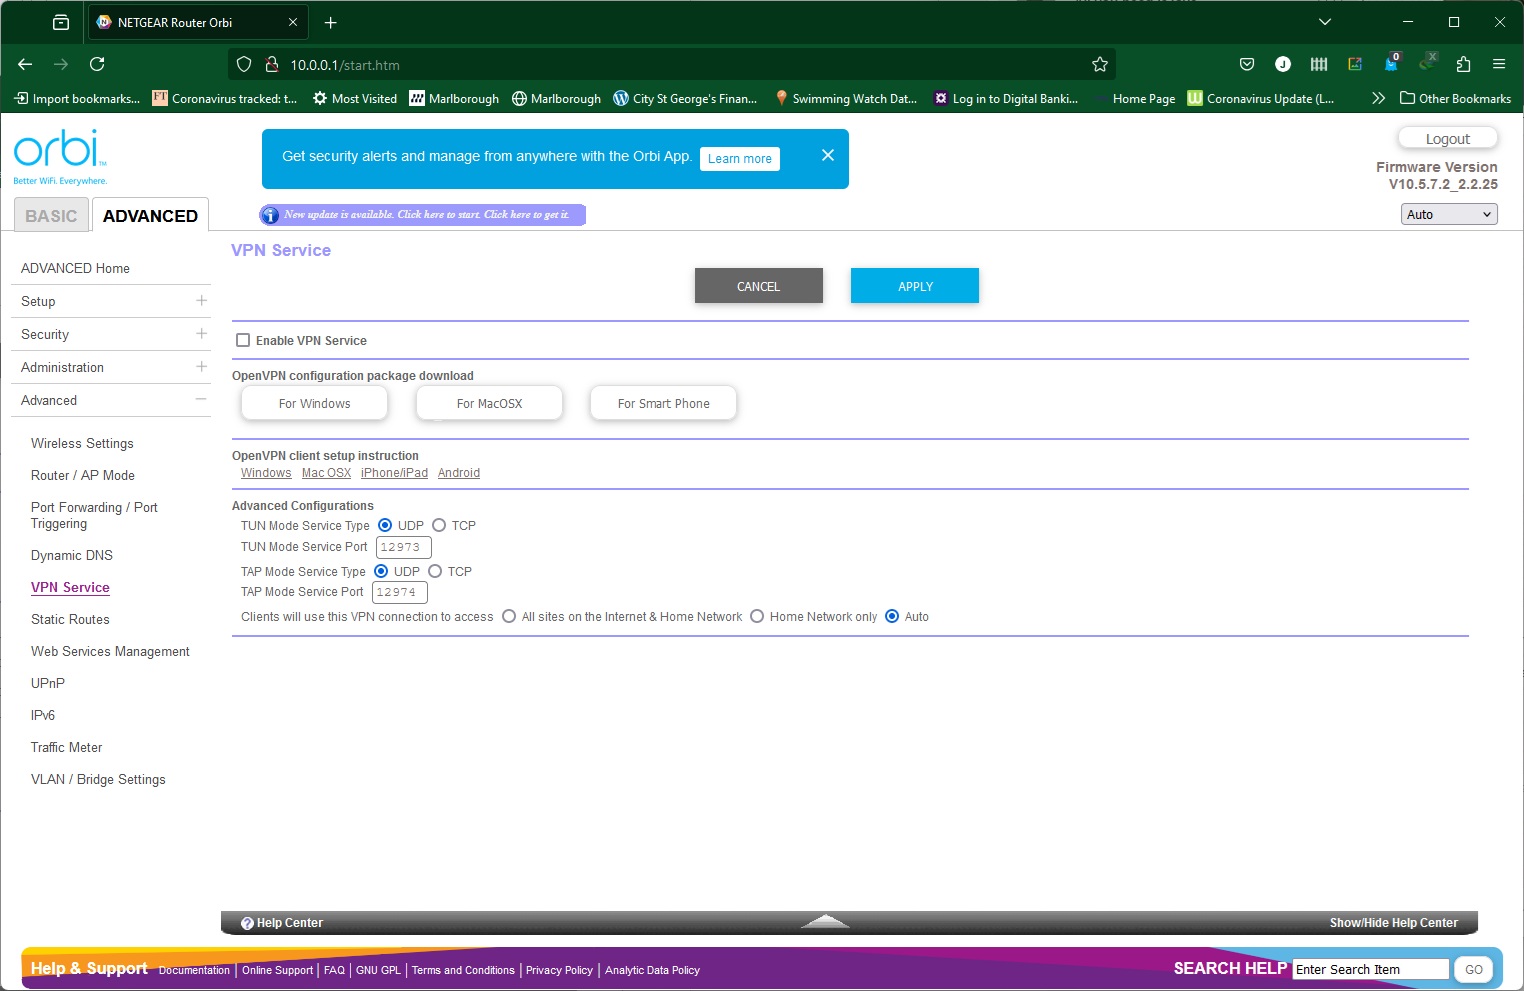Select UDP for TUN Mode Service Type
The height and width of the screenshot is (991, 1524).
pos(385,525)
